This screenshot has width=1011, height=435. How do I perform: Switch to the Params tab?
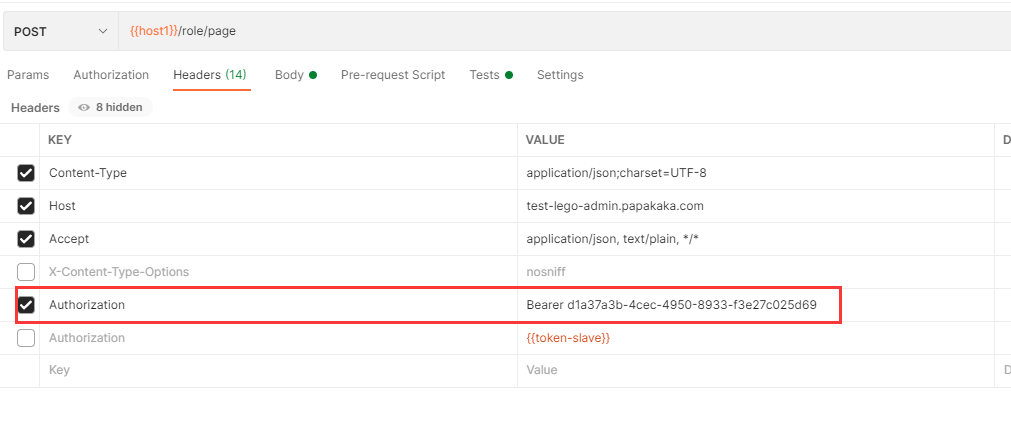(x=28, y=75)
